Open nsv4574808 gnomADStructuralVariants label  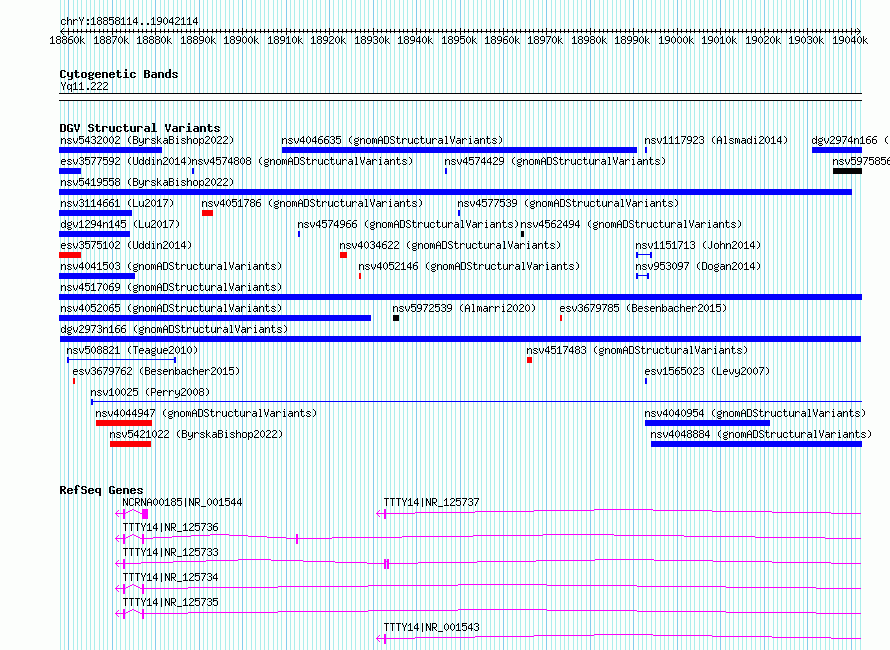click(x=303, y=161)
